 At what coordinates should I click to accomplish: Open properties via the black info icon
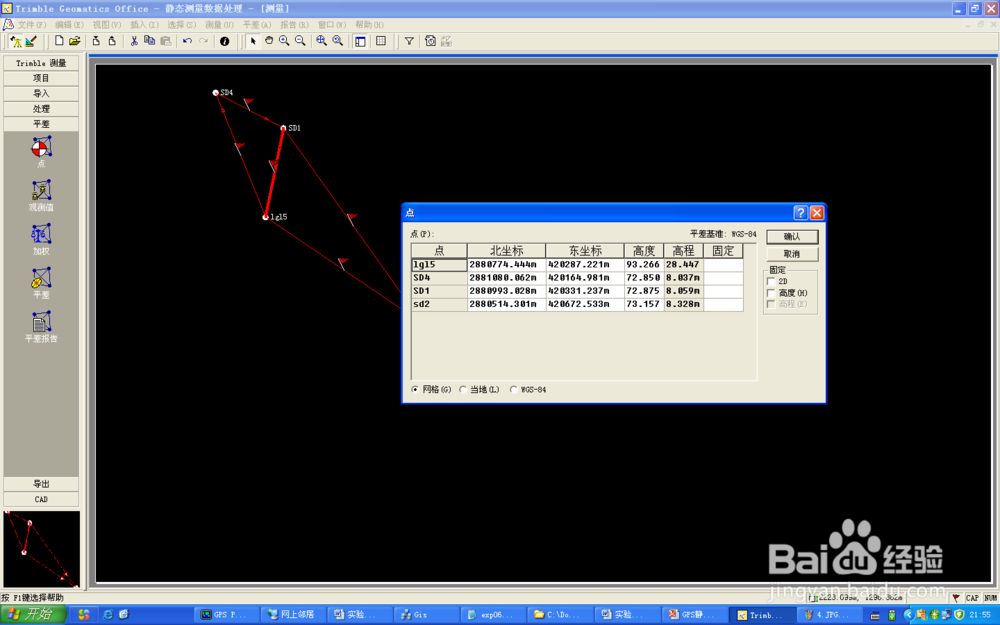[224, 41]
